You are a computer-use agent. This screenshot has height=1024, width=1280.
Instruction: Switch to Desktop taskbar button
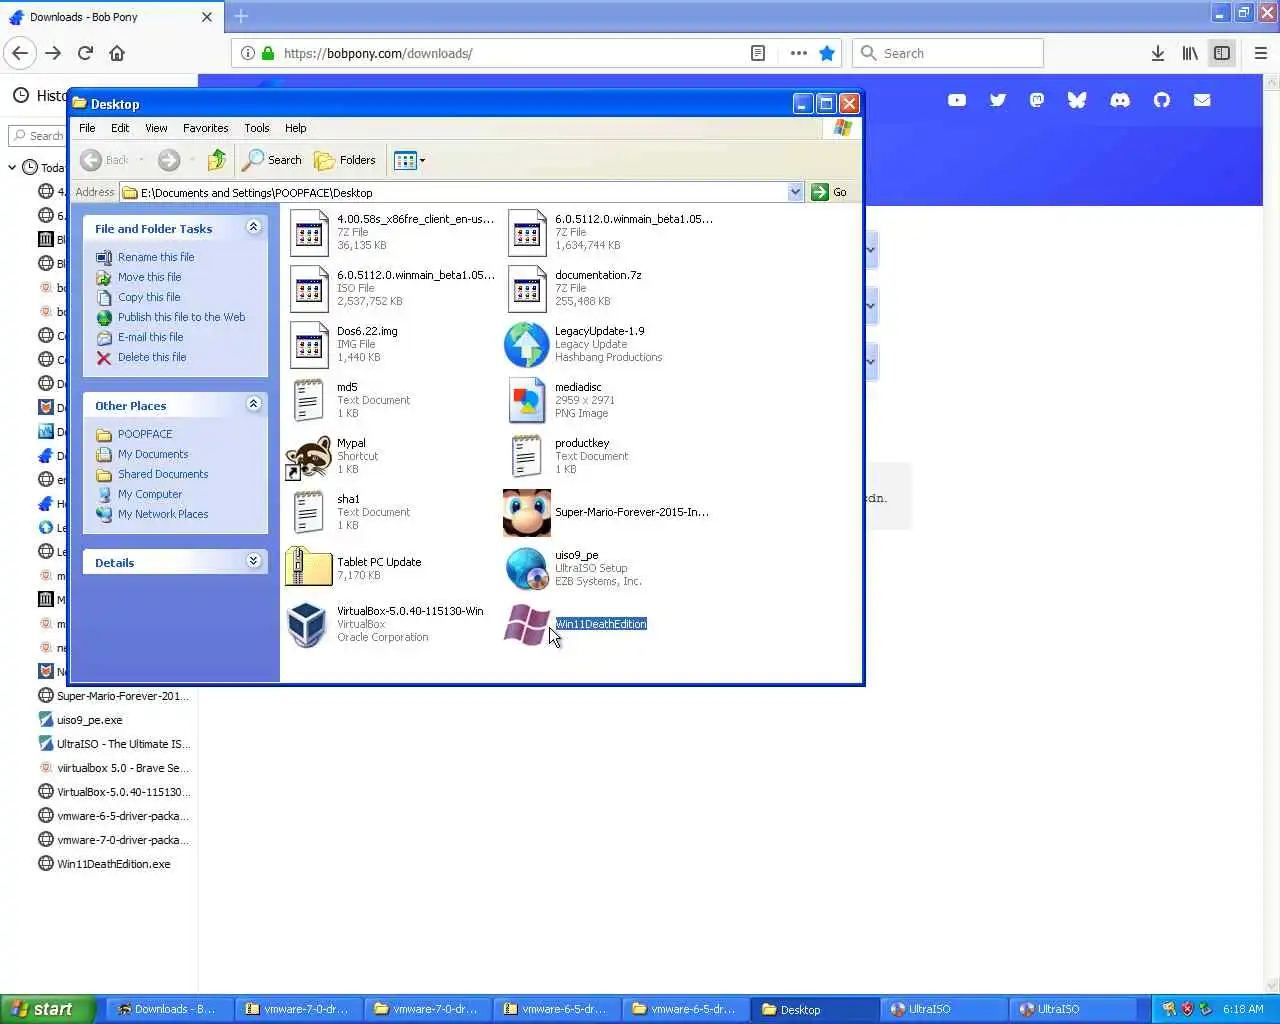(815, 1009)
